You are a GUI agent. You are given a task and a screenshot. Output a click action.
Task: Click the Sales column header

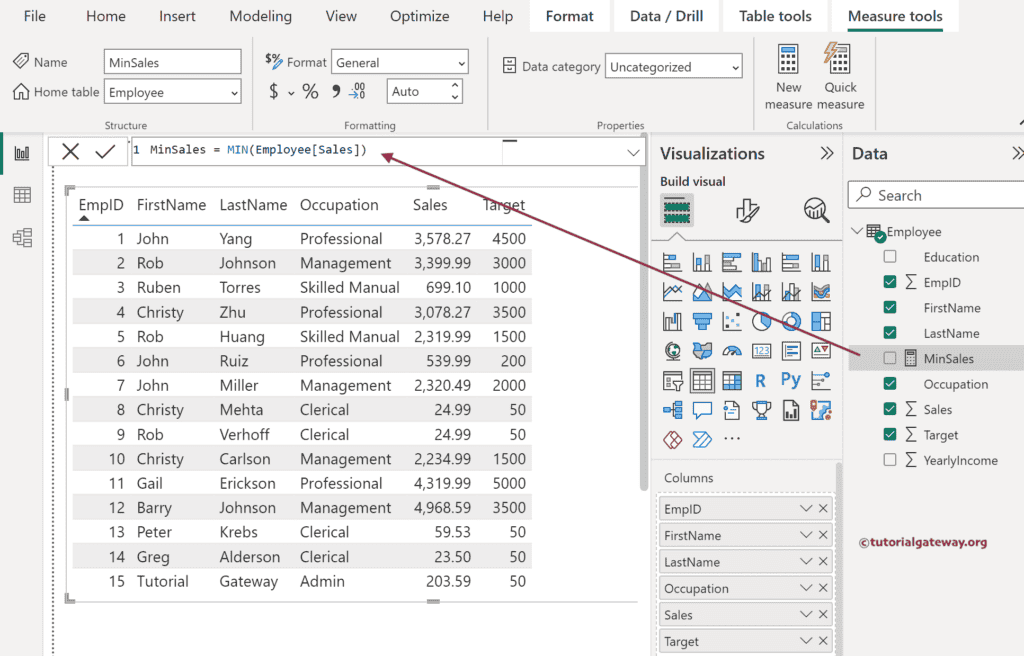(430, 205)
